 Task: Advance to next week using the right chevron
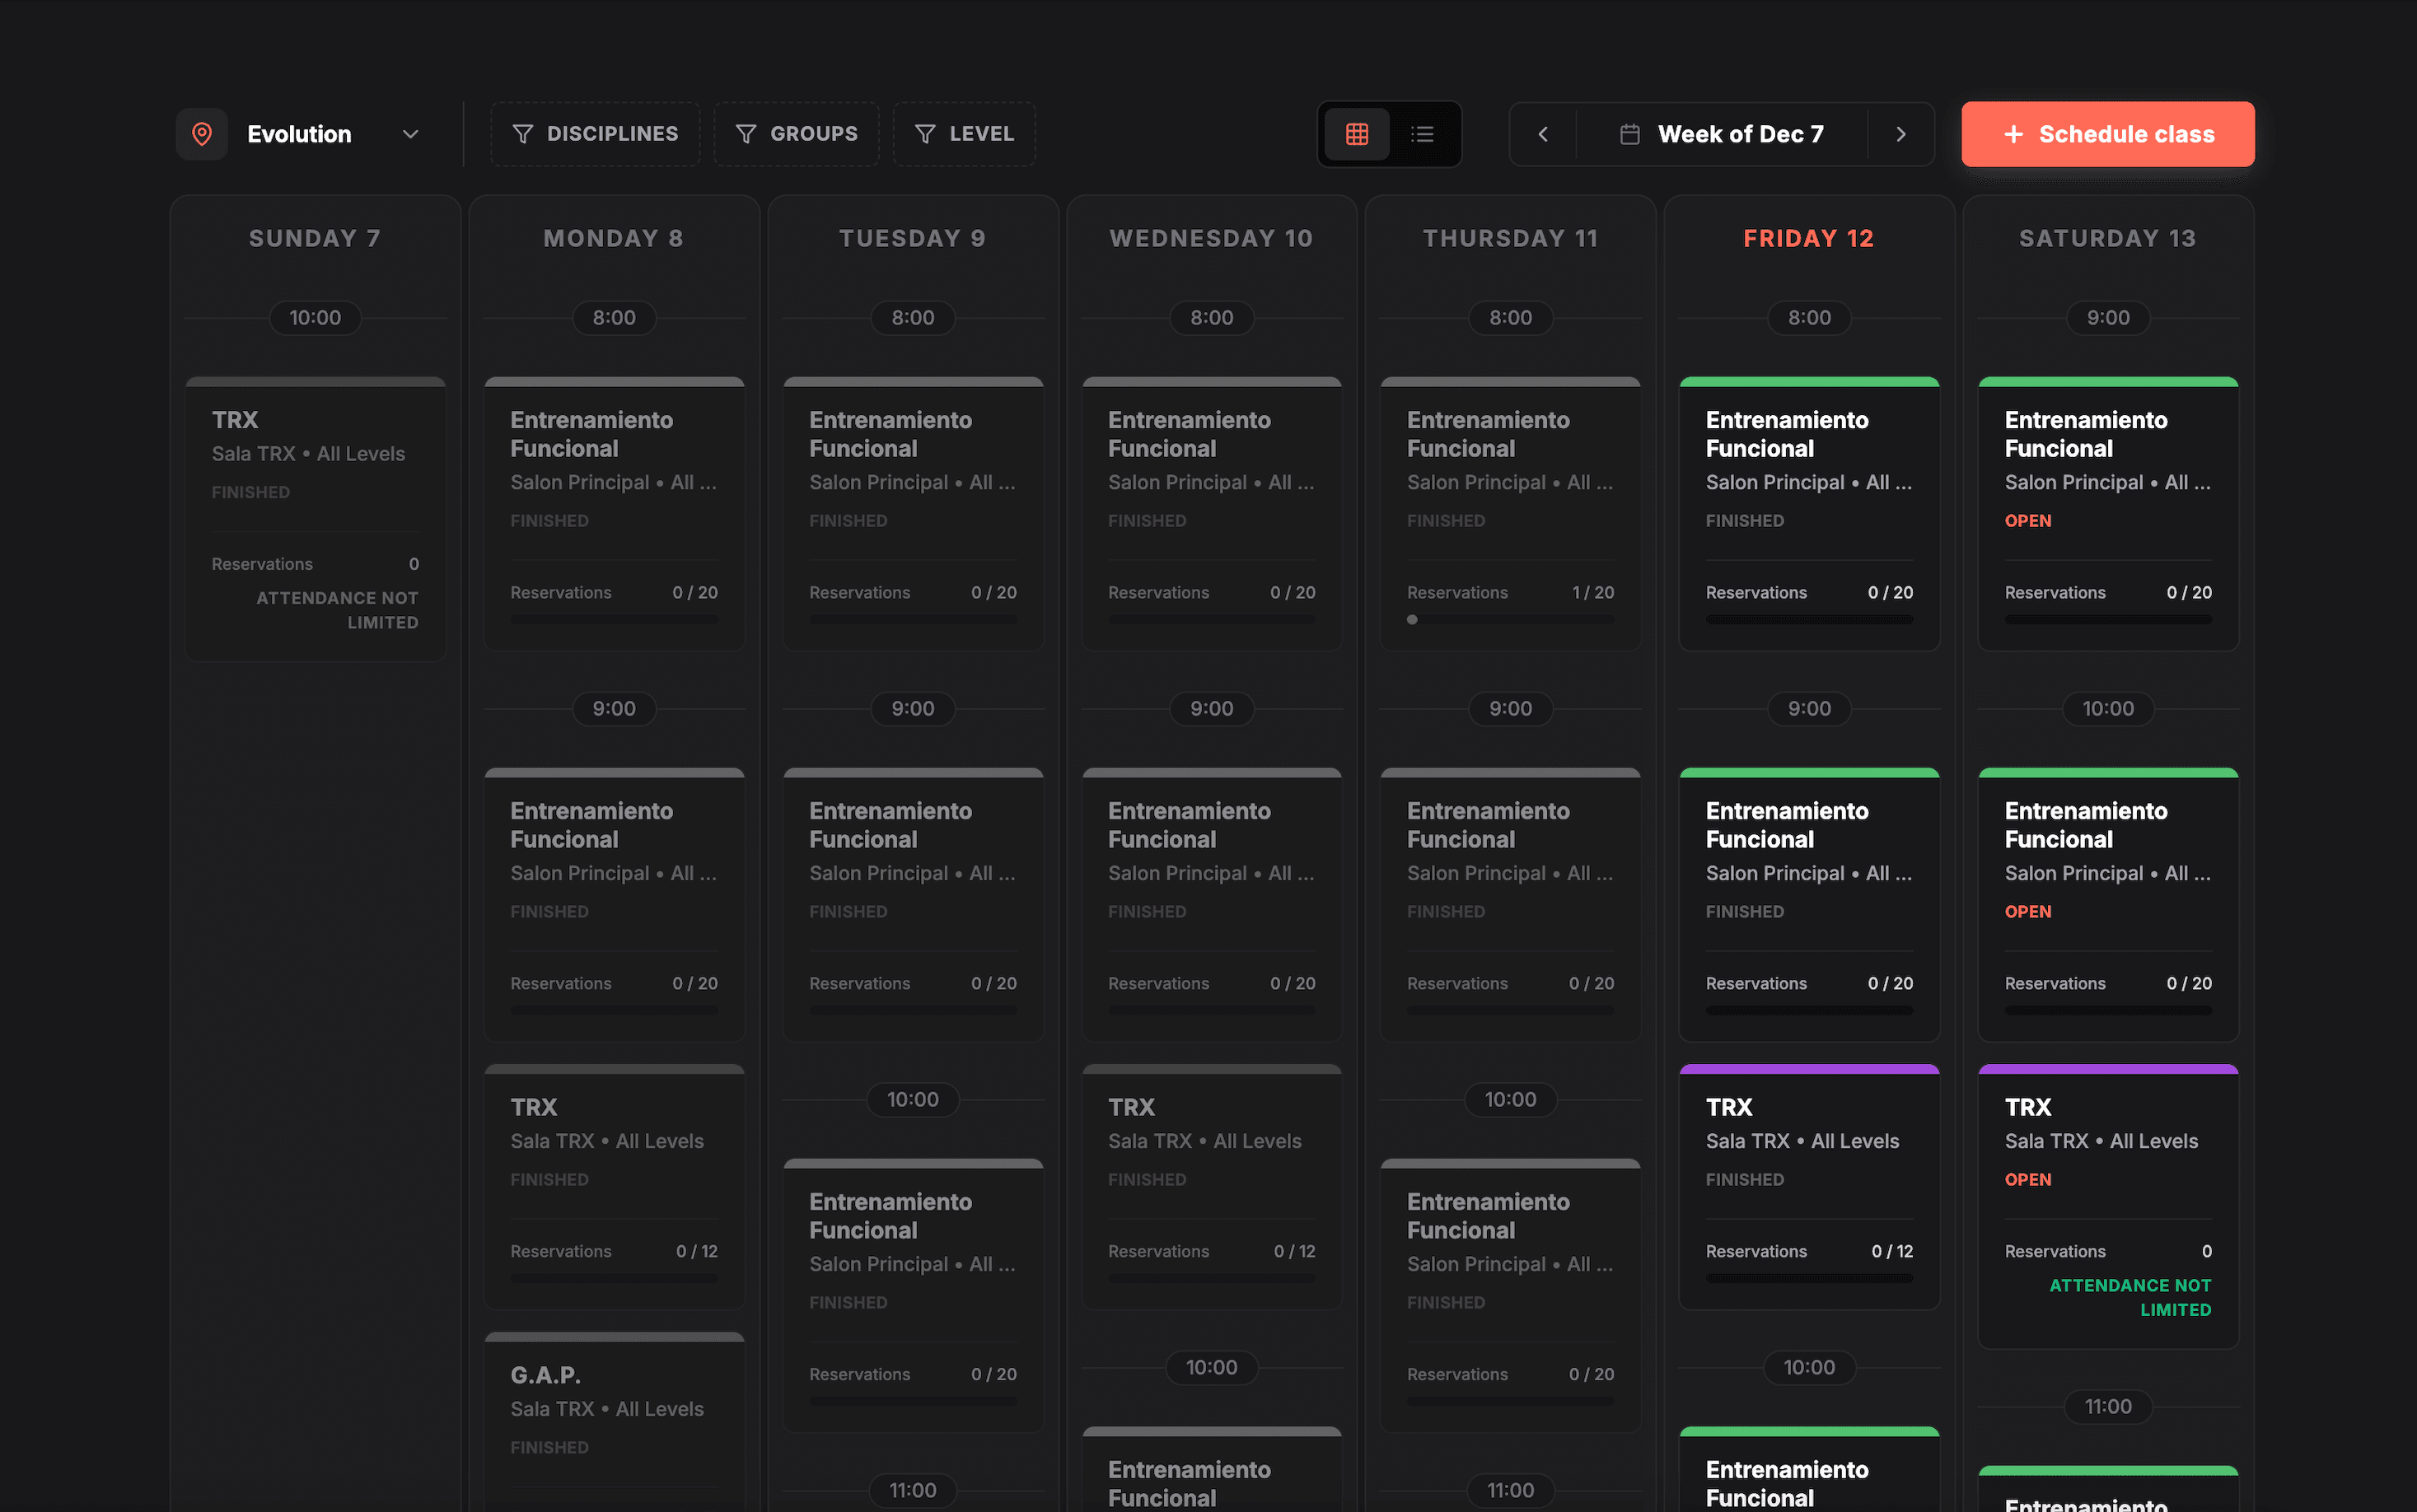pos(1900,133)
